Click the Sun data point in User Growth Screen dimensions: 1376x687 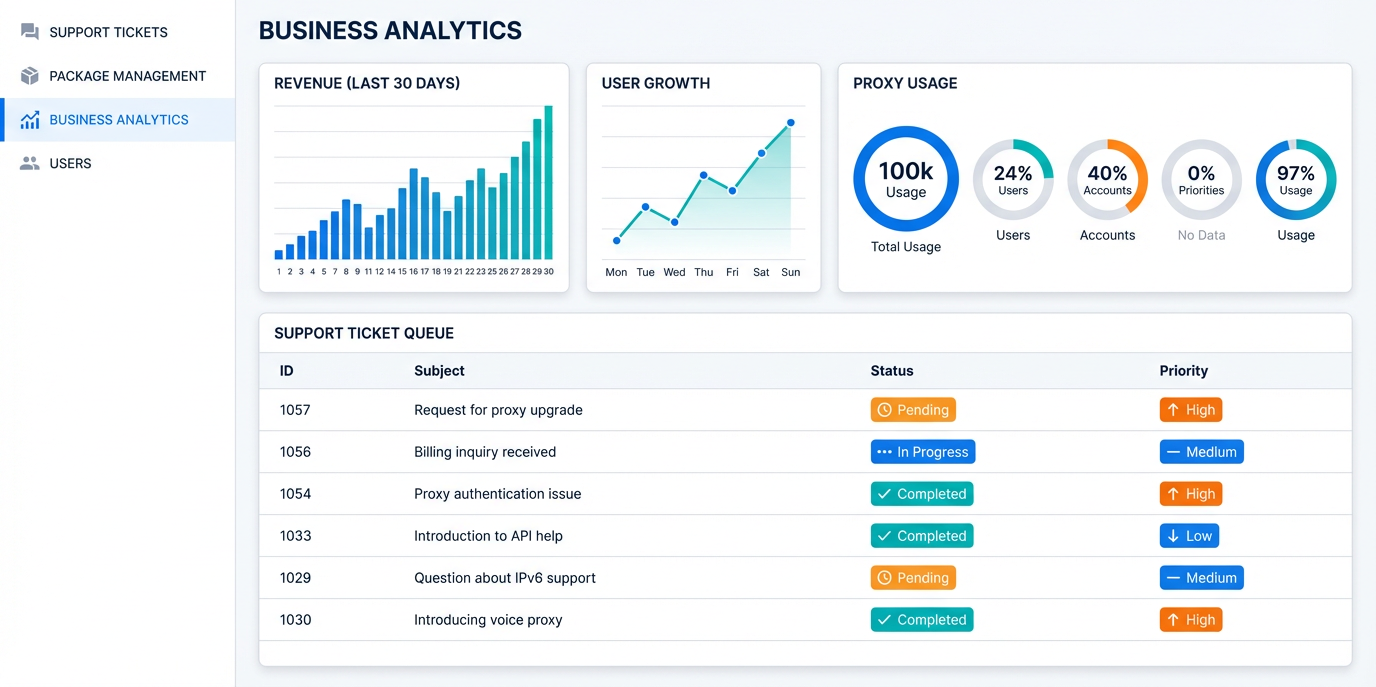pos(791,123)
